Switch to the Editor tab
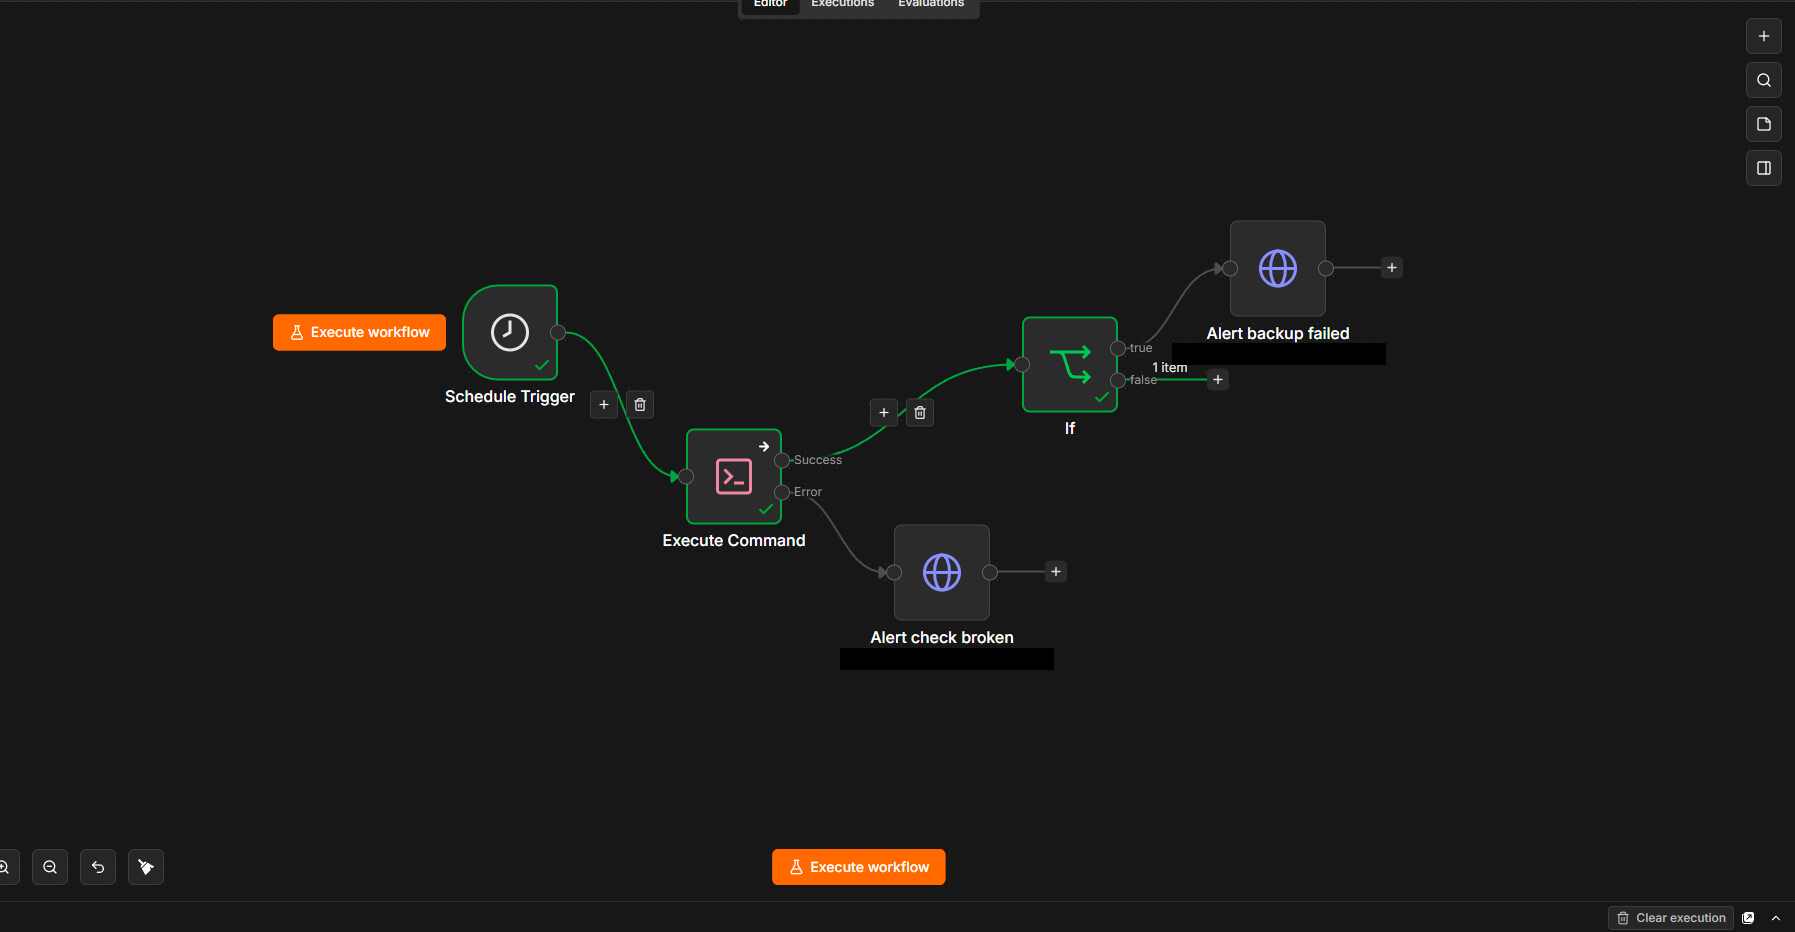Screen dimensions: 1795x932 tap(770, 5)
